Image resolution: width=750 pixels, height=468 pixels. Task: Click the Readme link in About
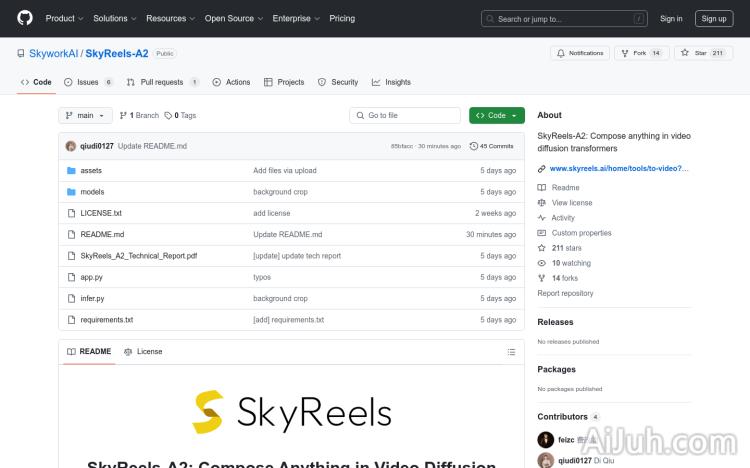[x=565, y=188]
